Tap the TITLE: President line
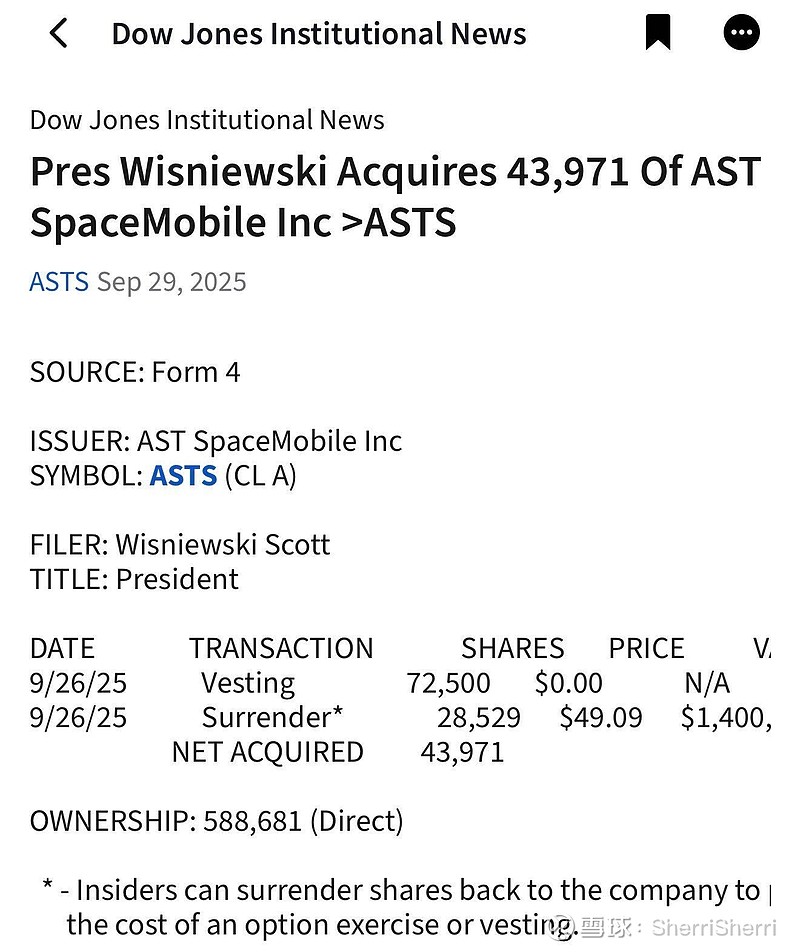Screen dimensions: 800x952 coord(134,579)
